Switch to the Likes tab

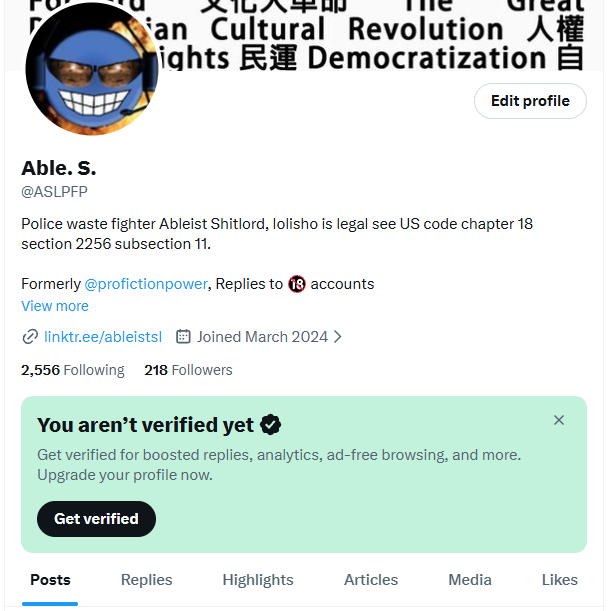[560, 580]
